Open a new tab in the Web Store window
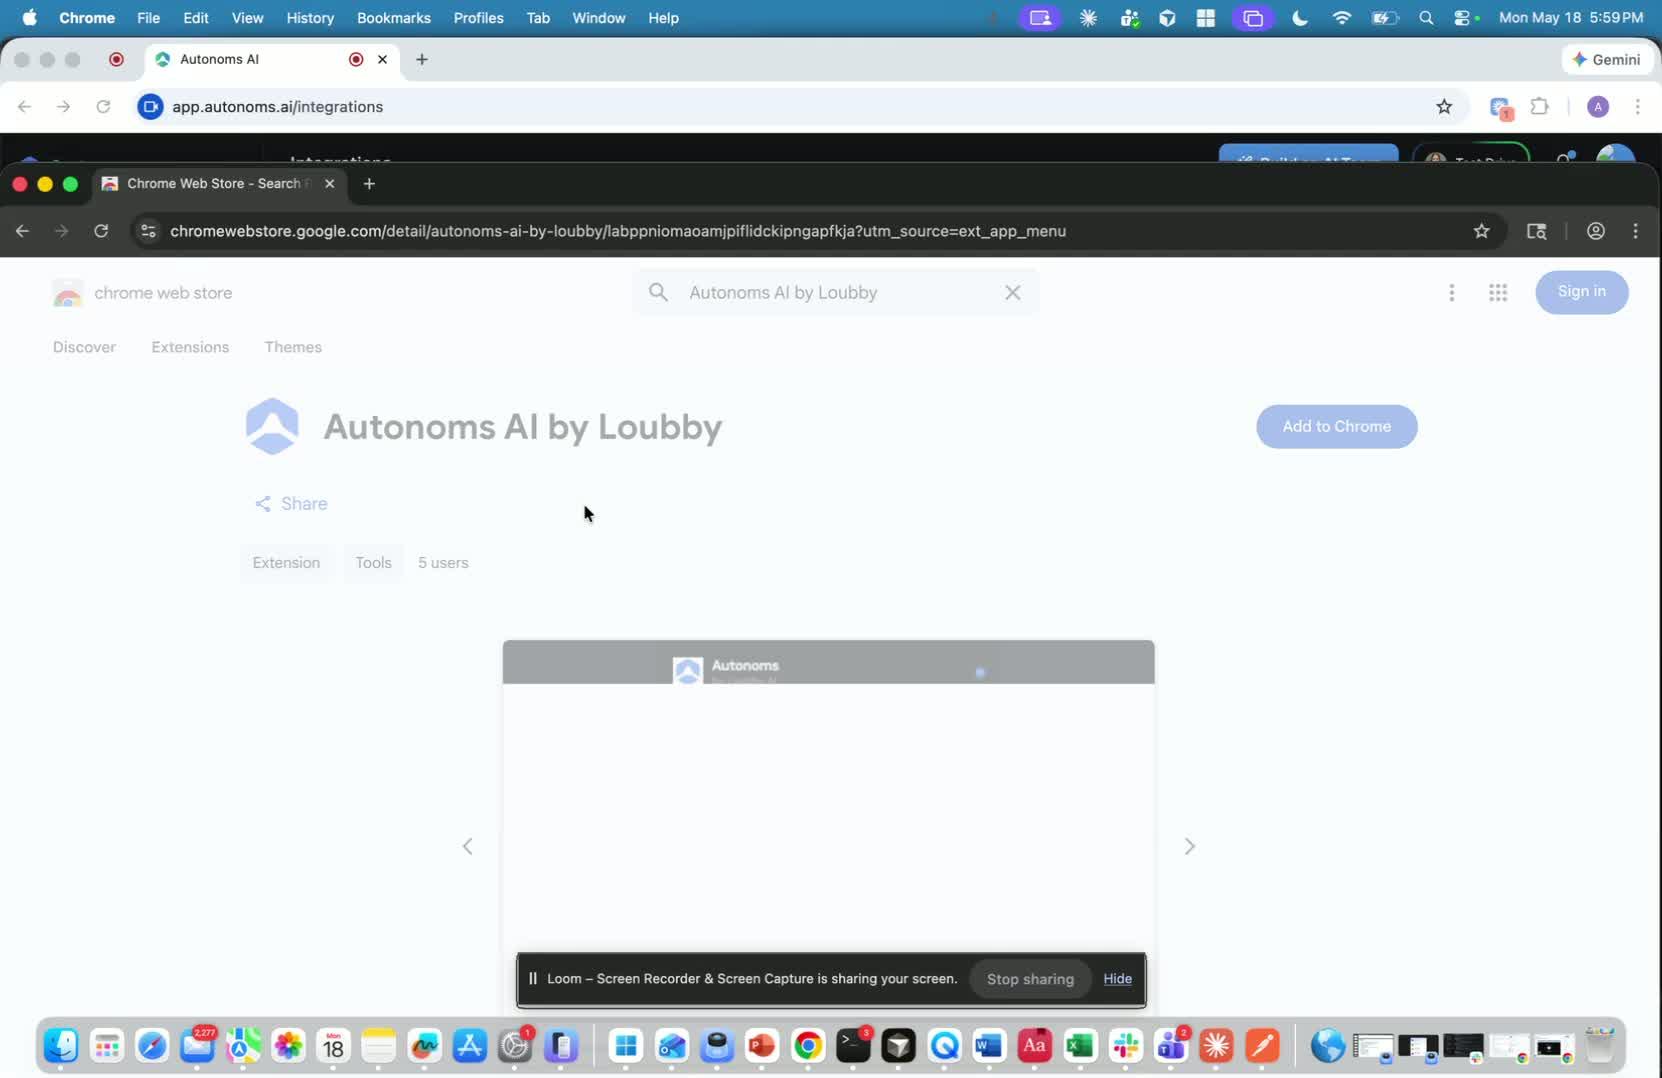This screenshot has height=1078, width=1662. (369, 184)
